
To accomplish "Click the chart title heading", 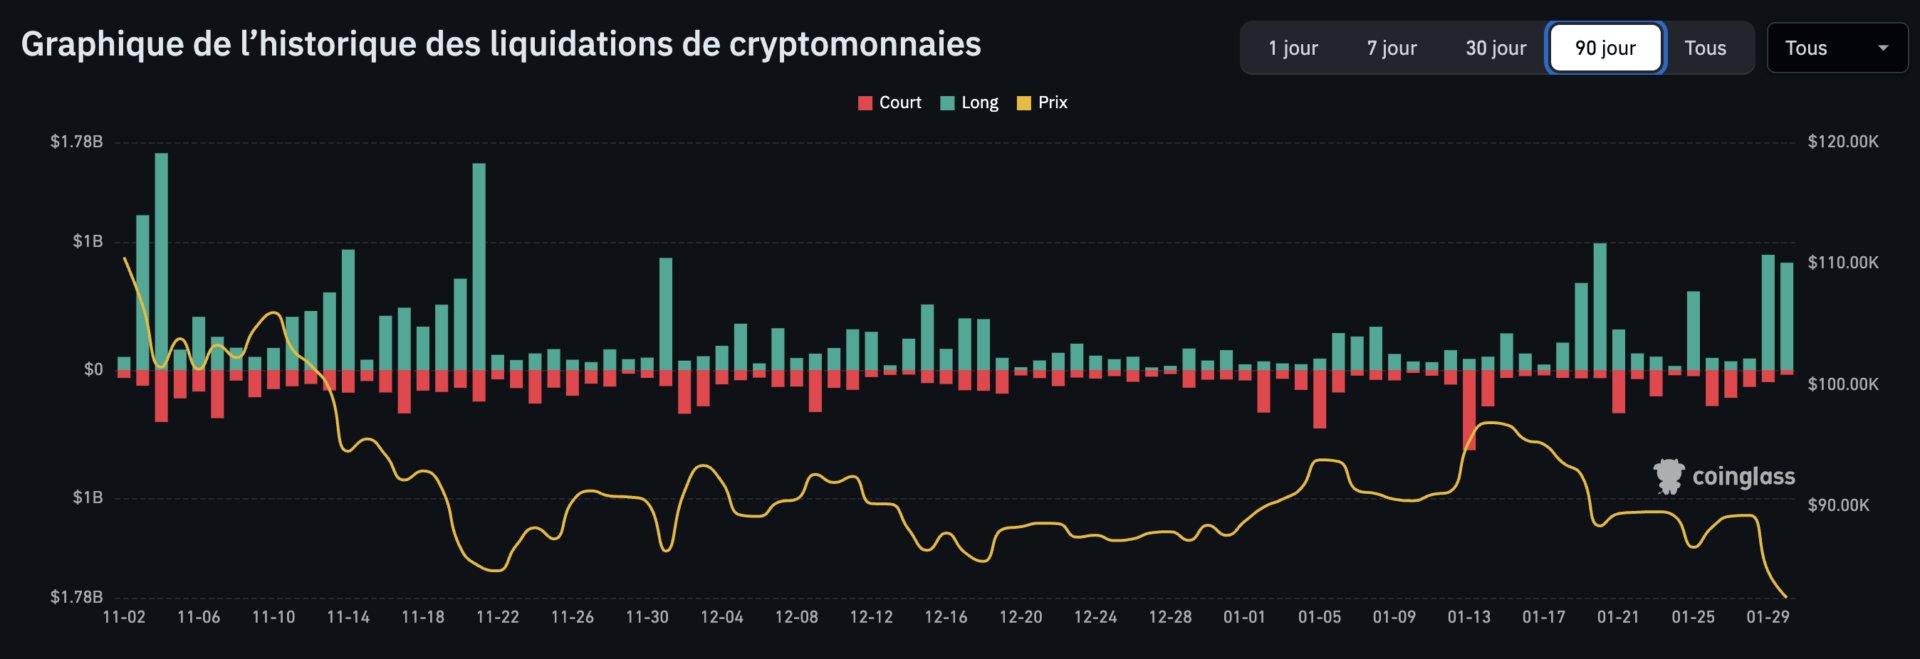I will point(501,44).
